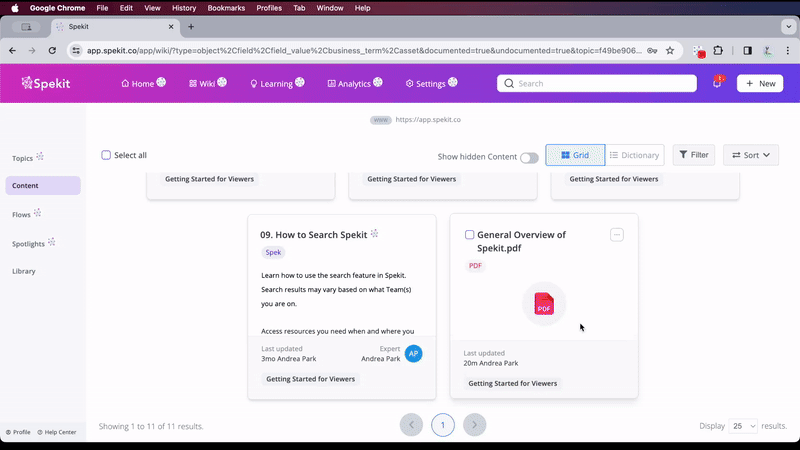Go to page 1 button
800x450 pixels.
[x=442, y=424]
